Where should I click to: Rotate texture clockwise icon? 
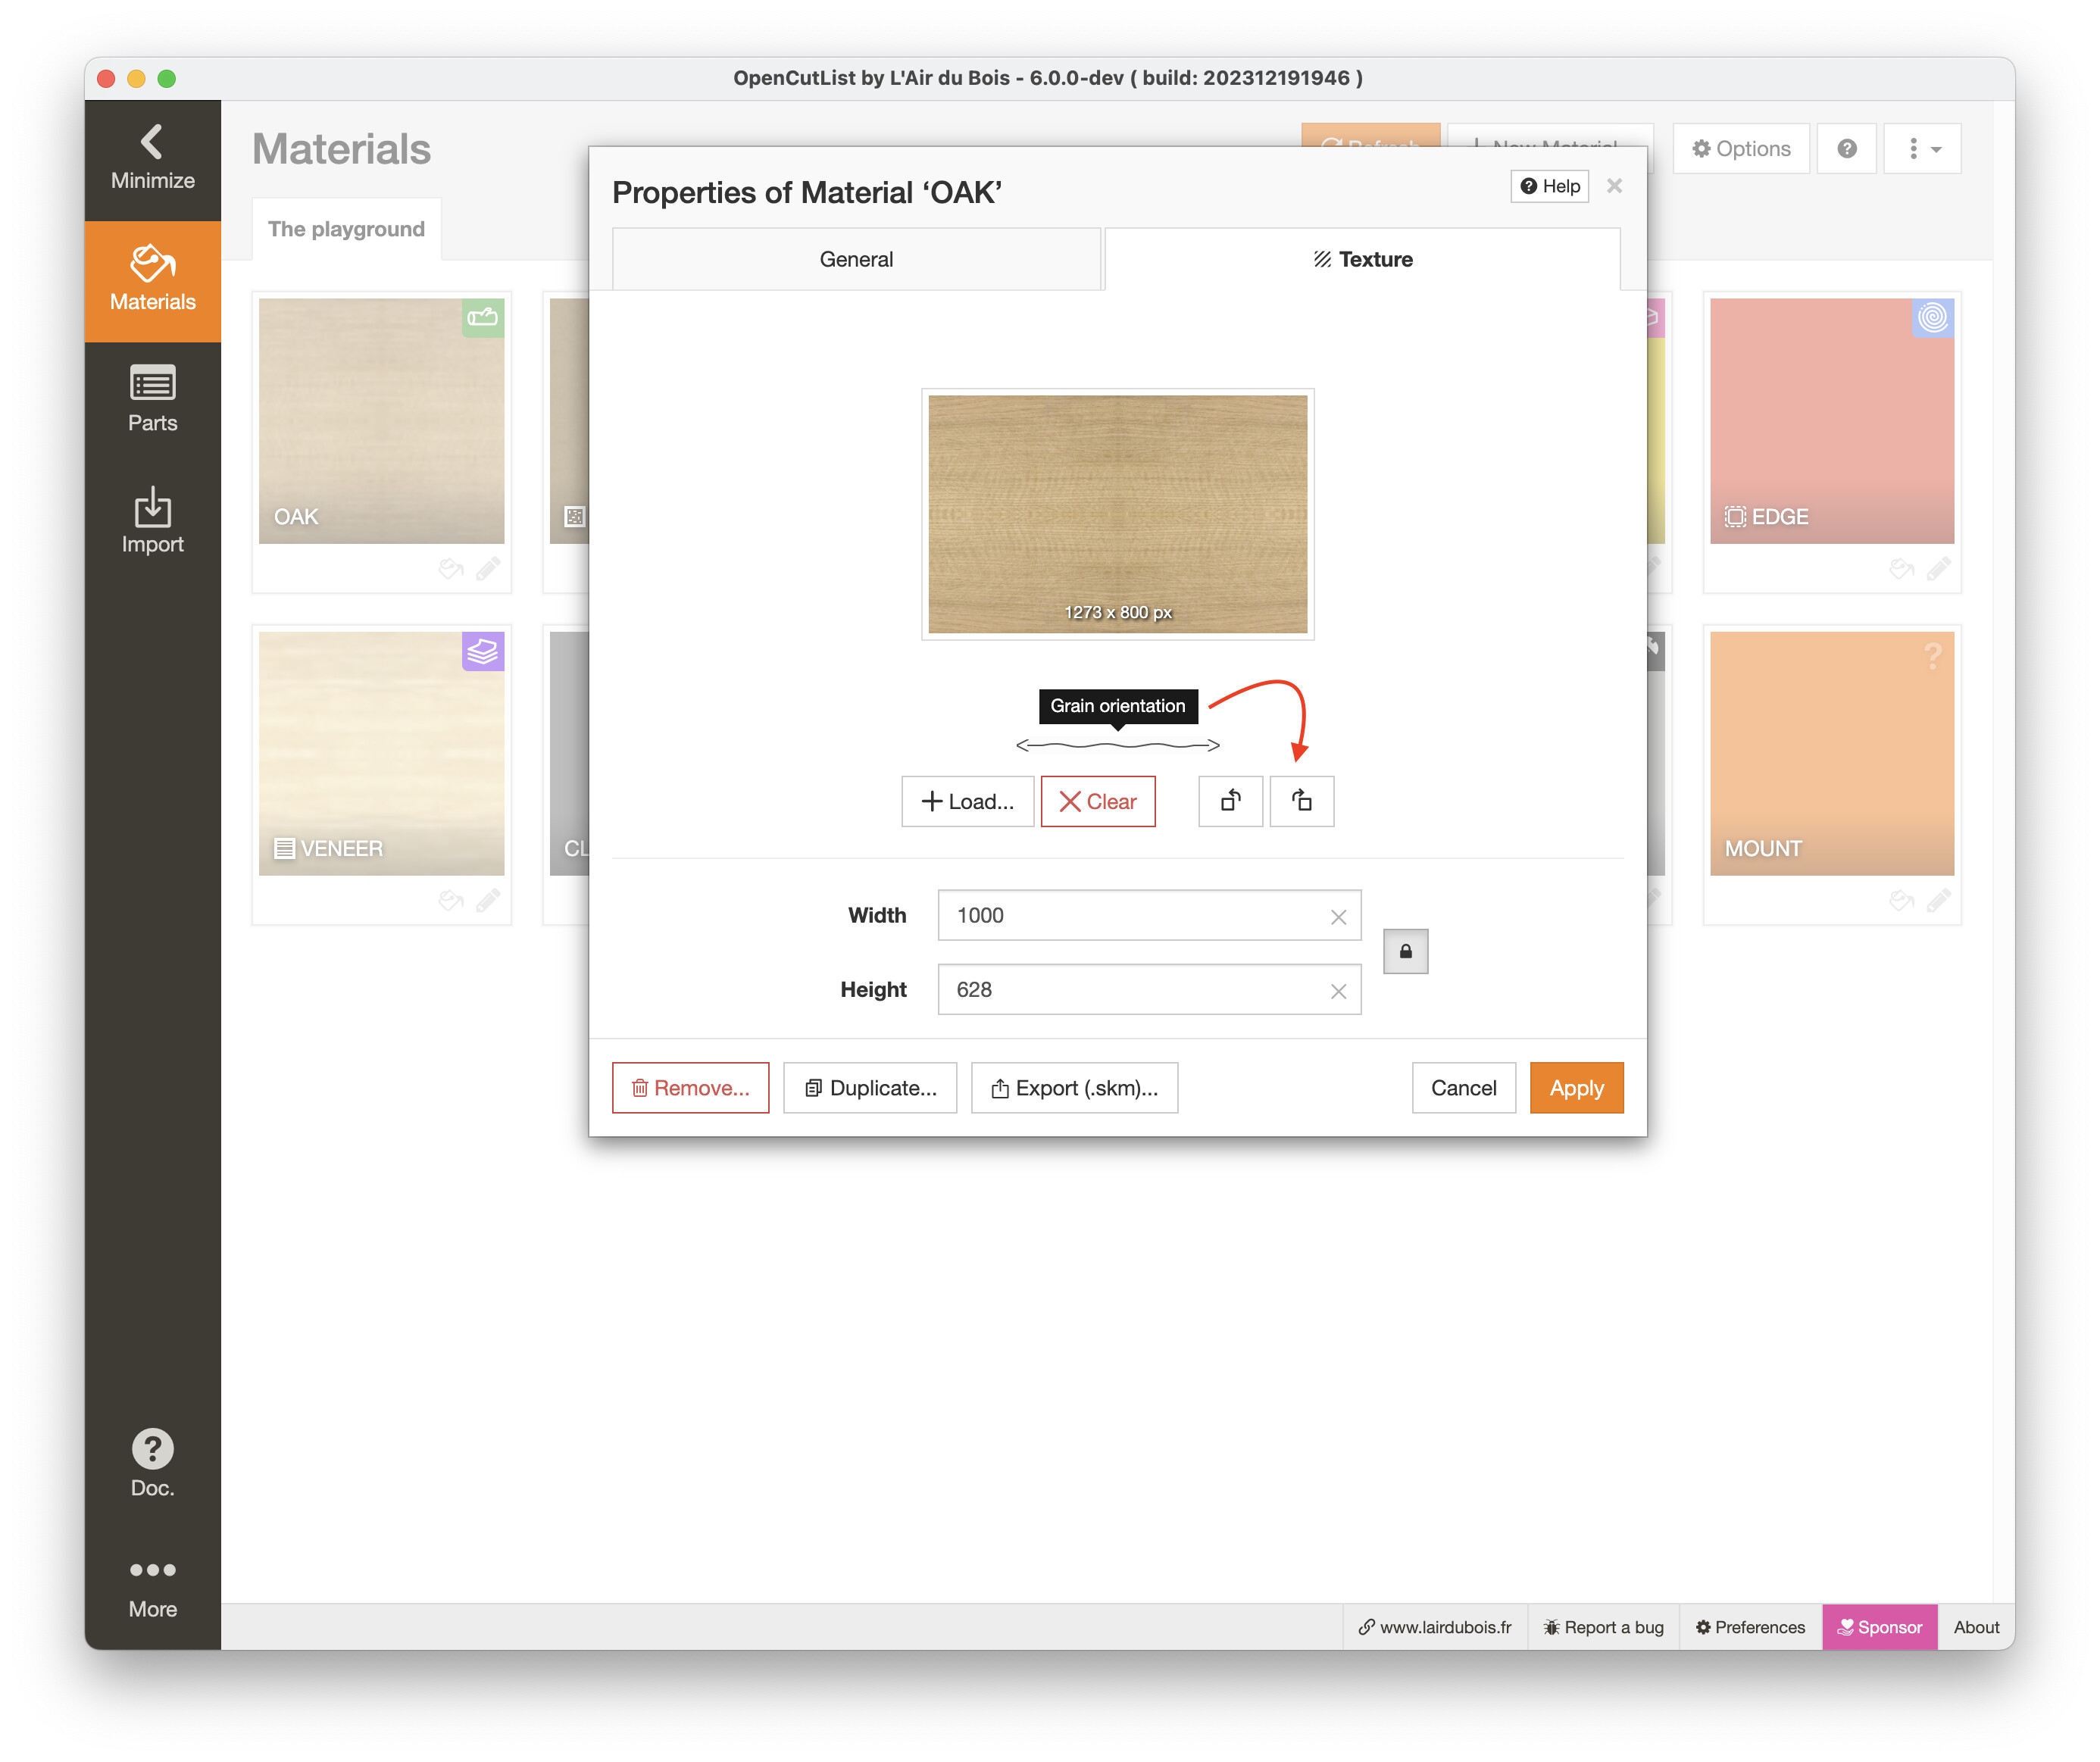1301,801
